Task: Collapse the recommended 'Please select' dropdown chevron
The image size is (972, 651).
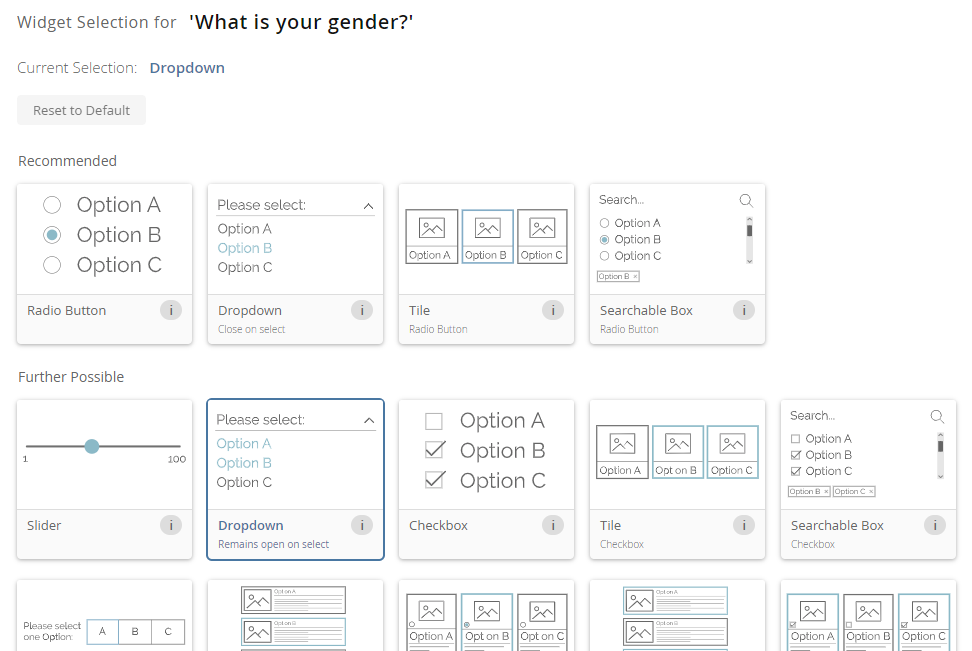Action: pyautogui.click(x=368, y=206)
